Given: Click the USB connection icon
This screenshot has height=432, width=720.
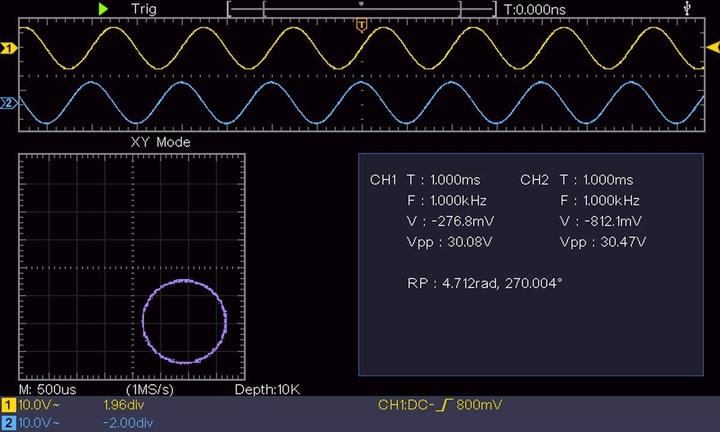Looking at the screenshot, I should click(x=687, y=8).
